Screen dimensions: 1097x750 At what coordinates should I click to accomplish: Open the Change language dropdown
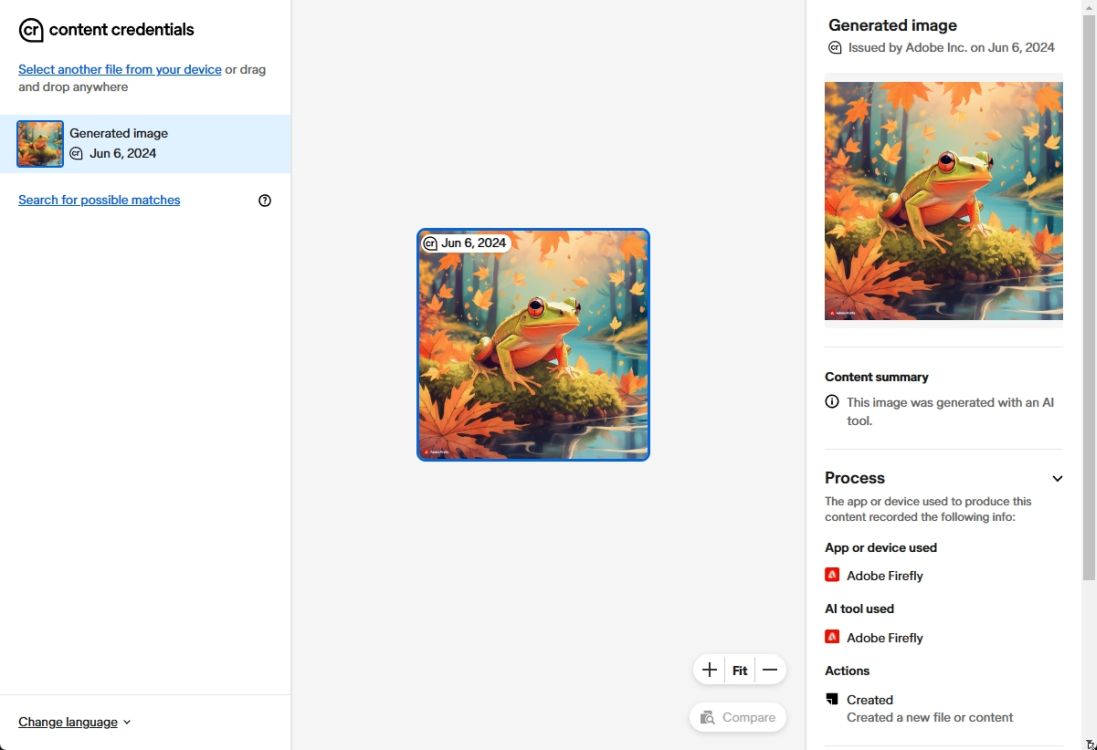pyautogui.click(x=67, y=721)
